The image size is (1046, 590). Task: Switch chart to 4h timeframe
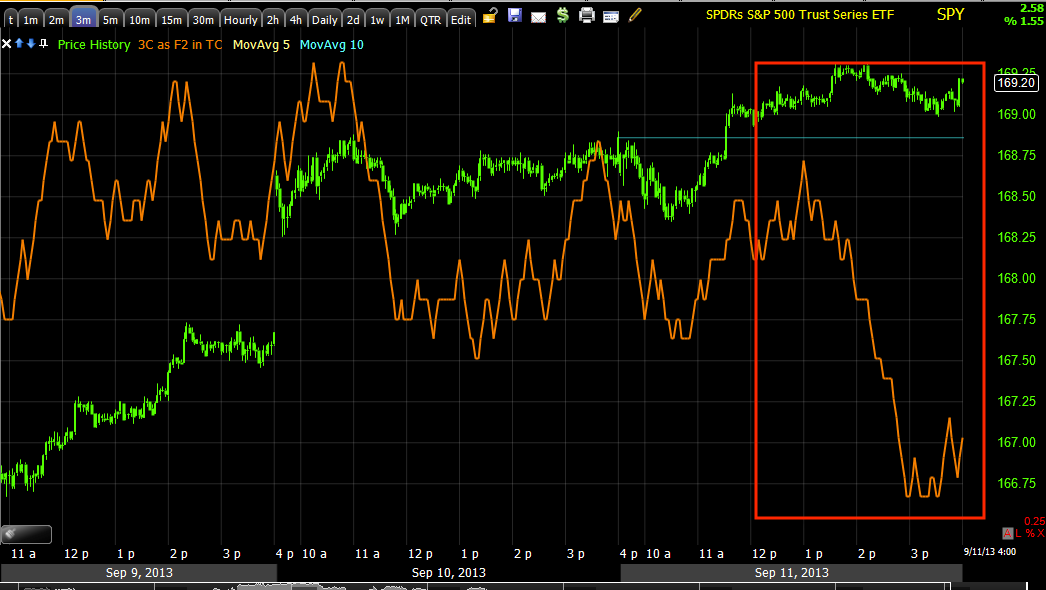[x=296, y=19]
